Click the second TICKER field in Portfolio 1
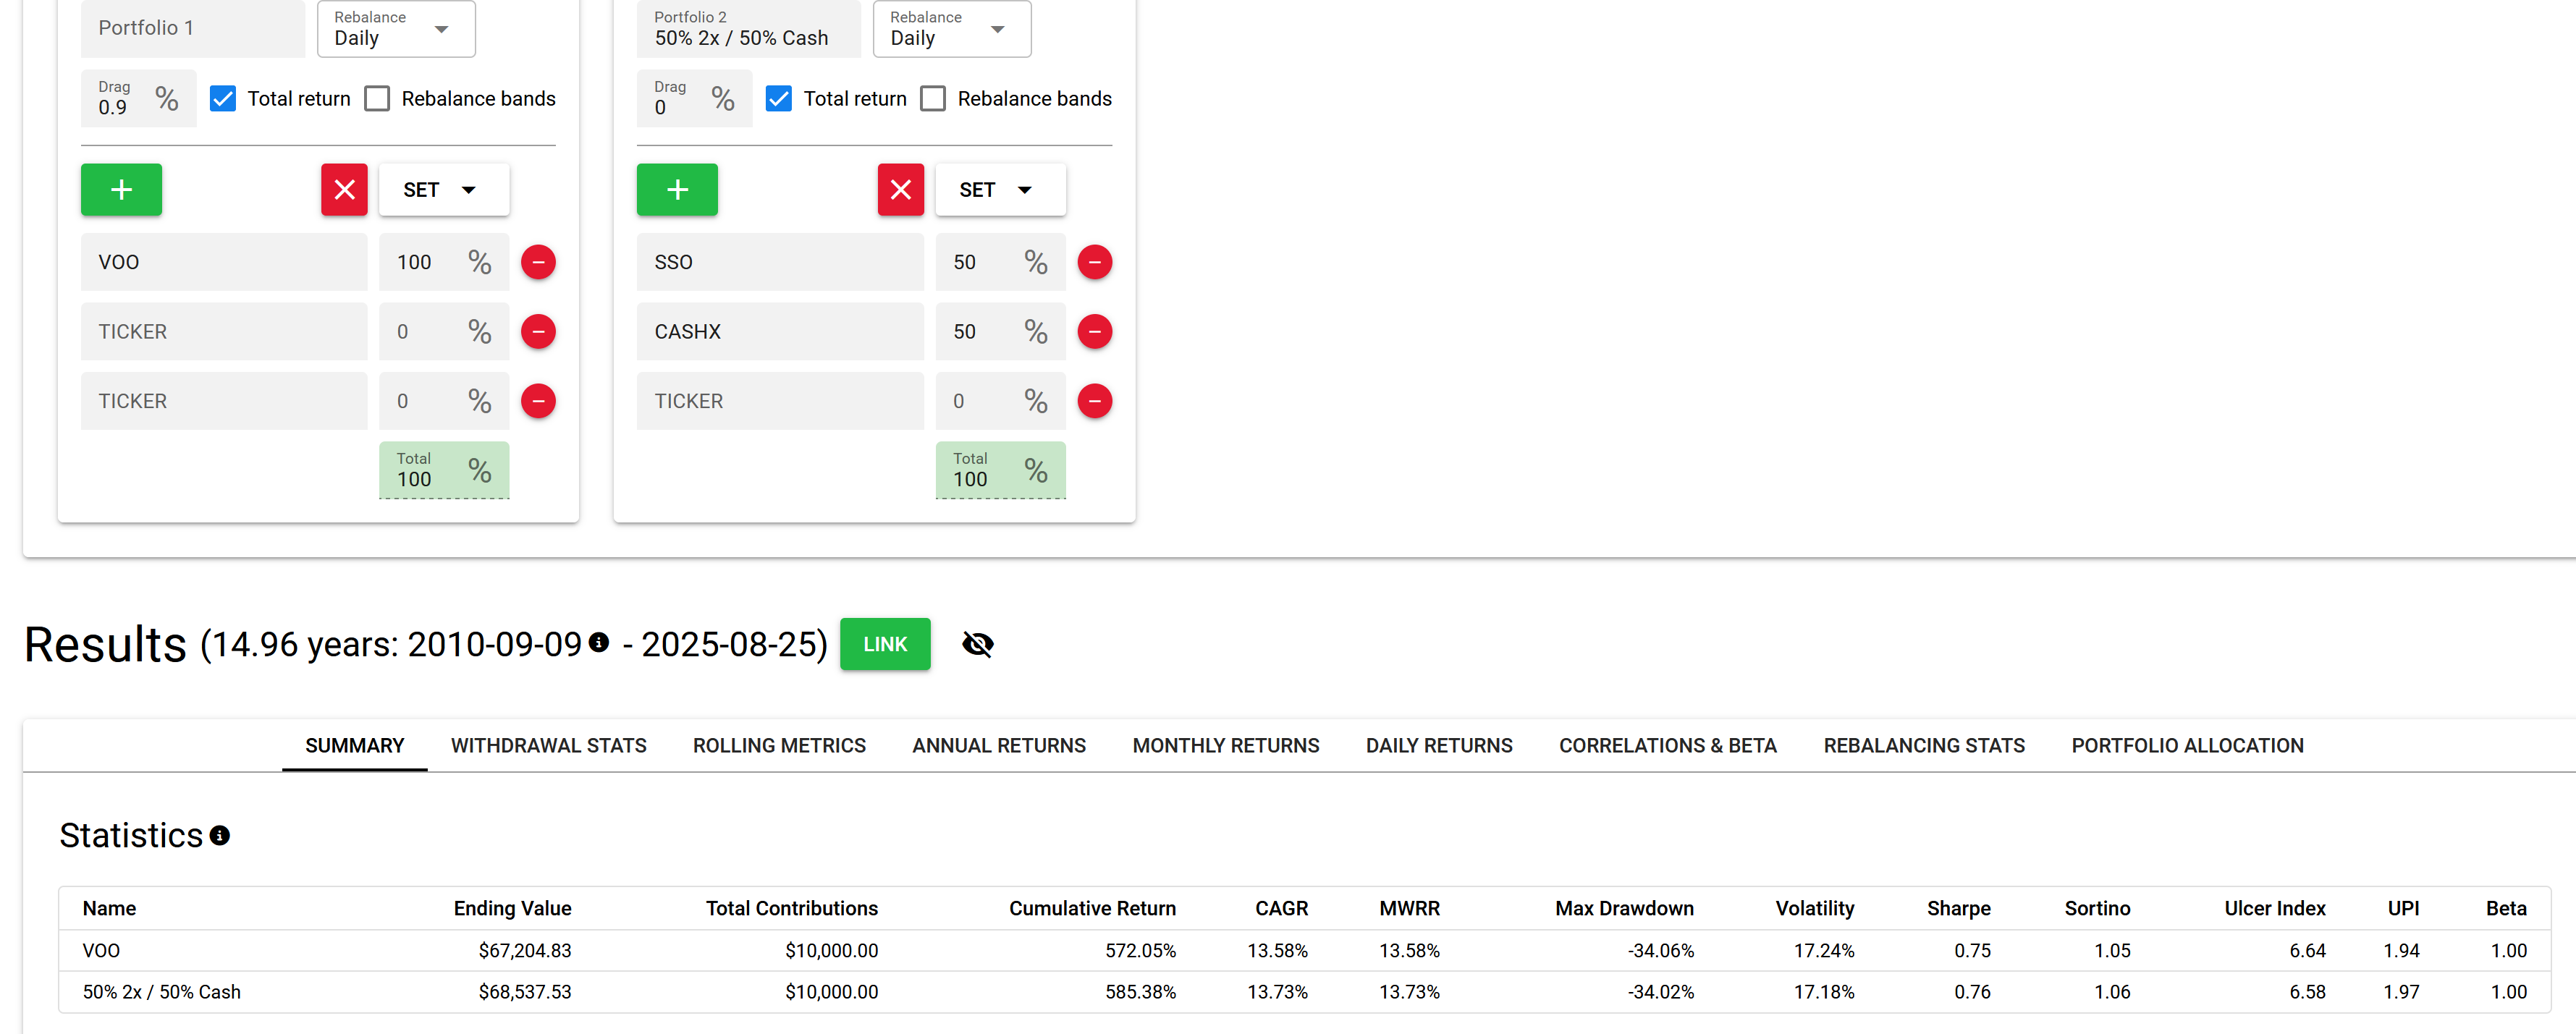This screenshot has height=1034, width=2576. click(x=224, y=331)
